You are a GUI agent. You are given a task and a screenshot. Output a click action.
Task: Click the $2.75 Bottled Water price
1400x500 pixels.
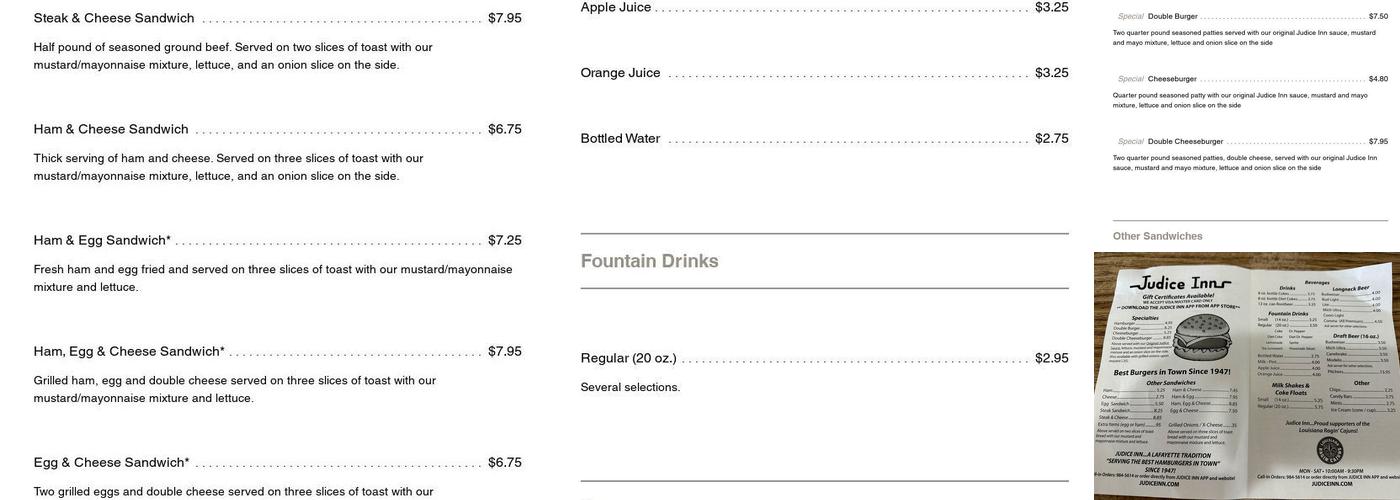(x=1051, y=139)
